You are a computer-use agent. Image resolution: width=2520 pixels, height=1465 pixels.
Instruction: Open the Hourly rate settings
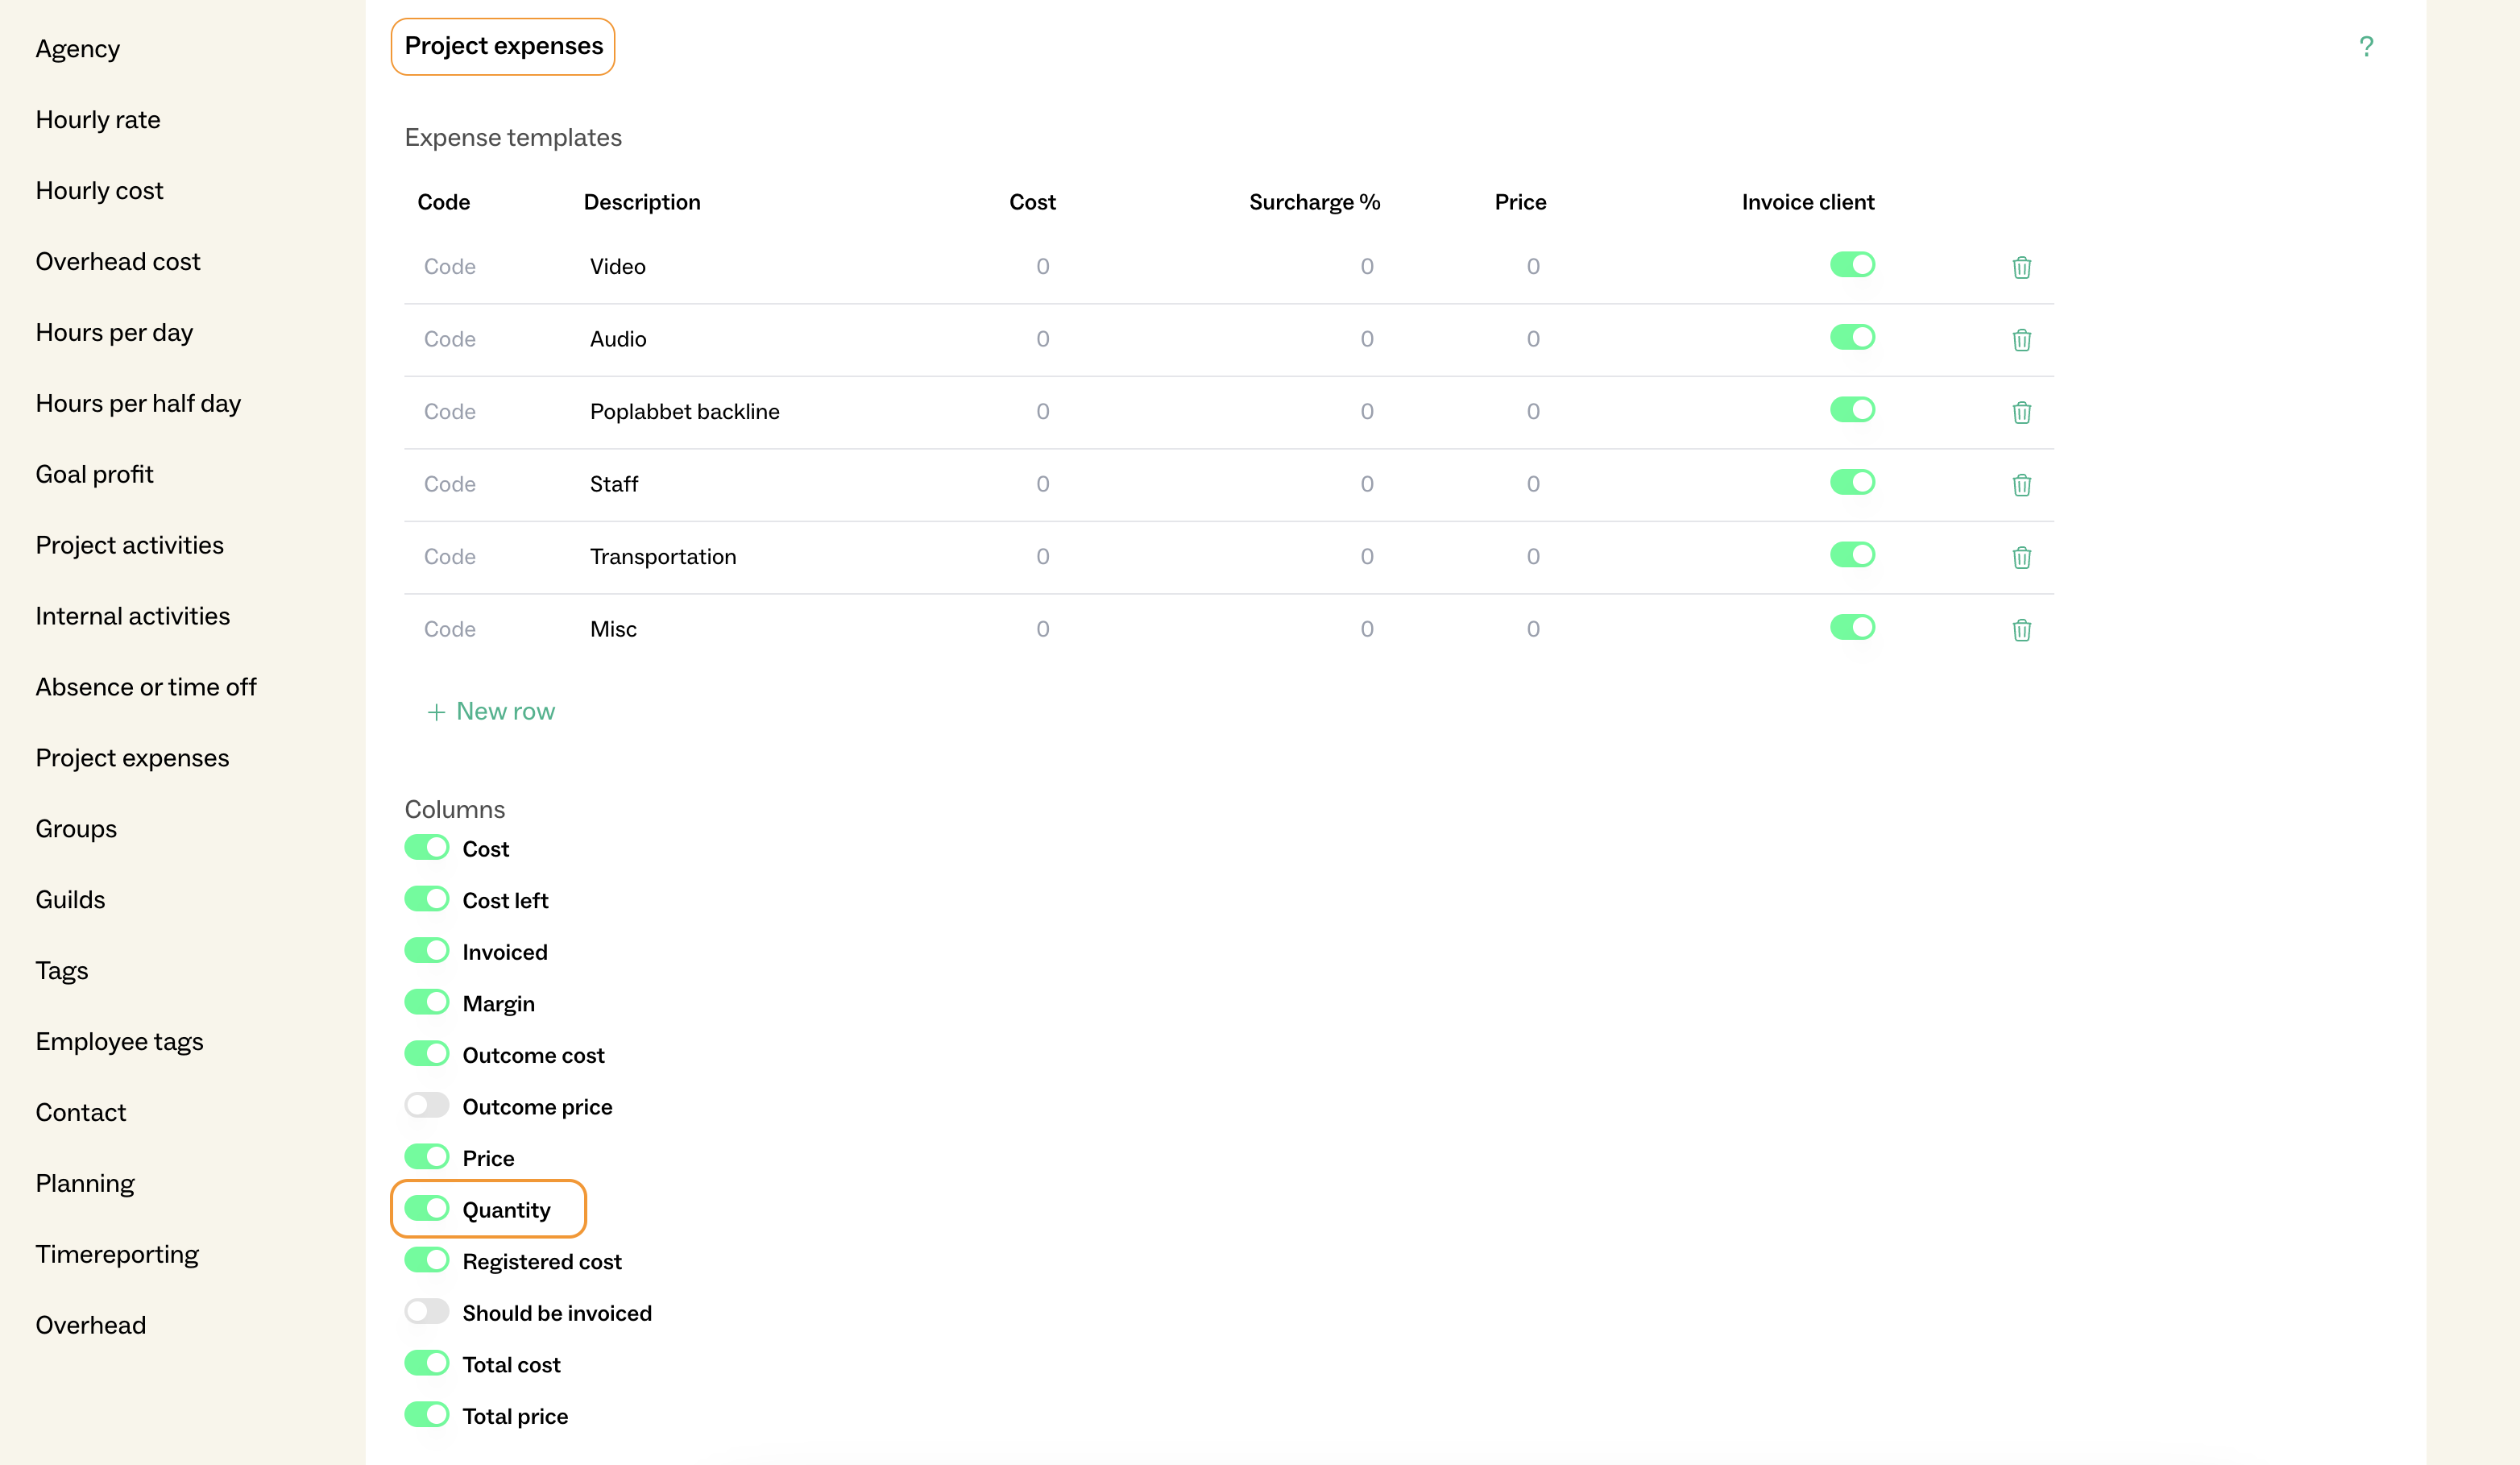pos(98,120)
